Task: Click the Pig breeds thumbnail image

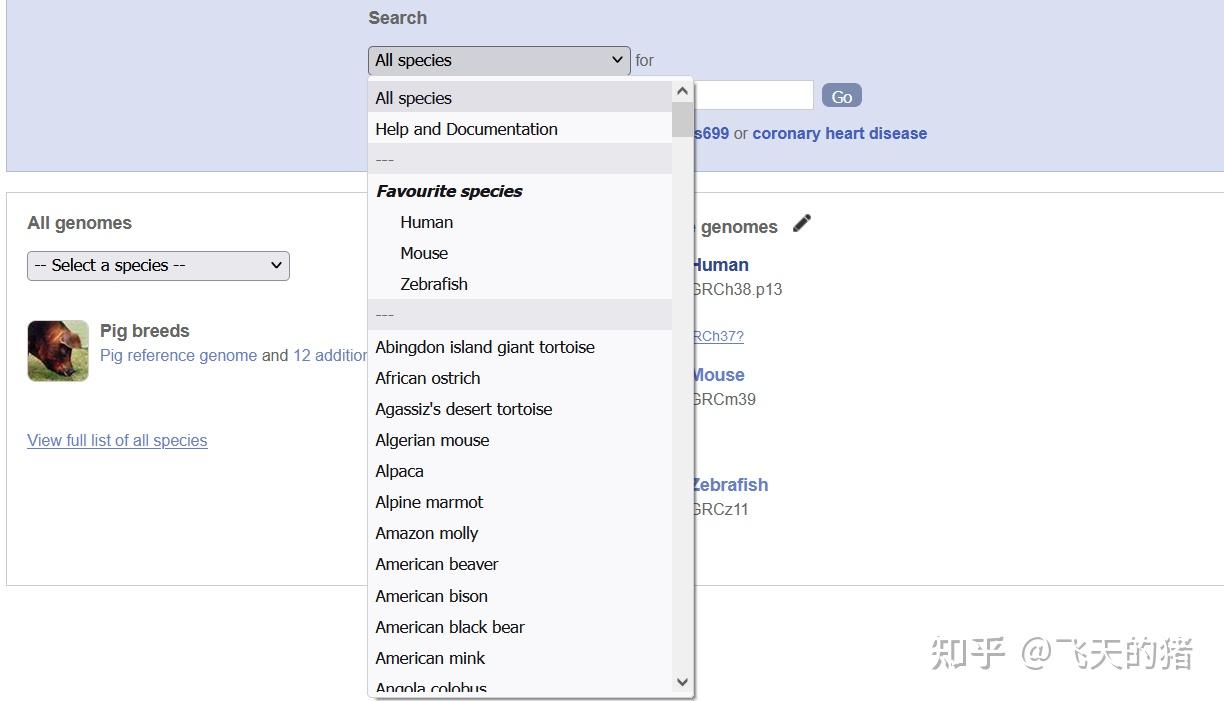Action: (x=58, y=351)
